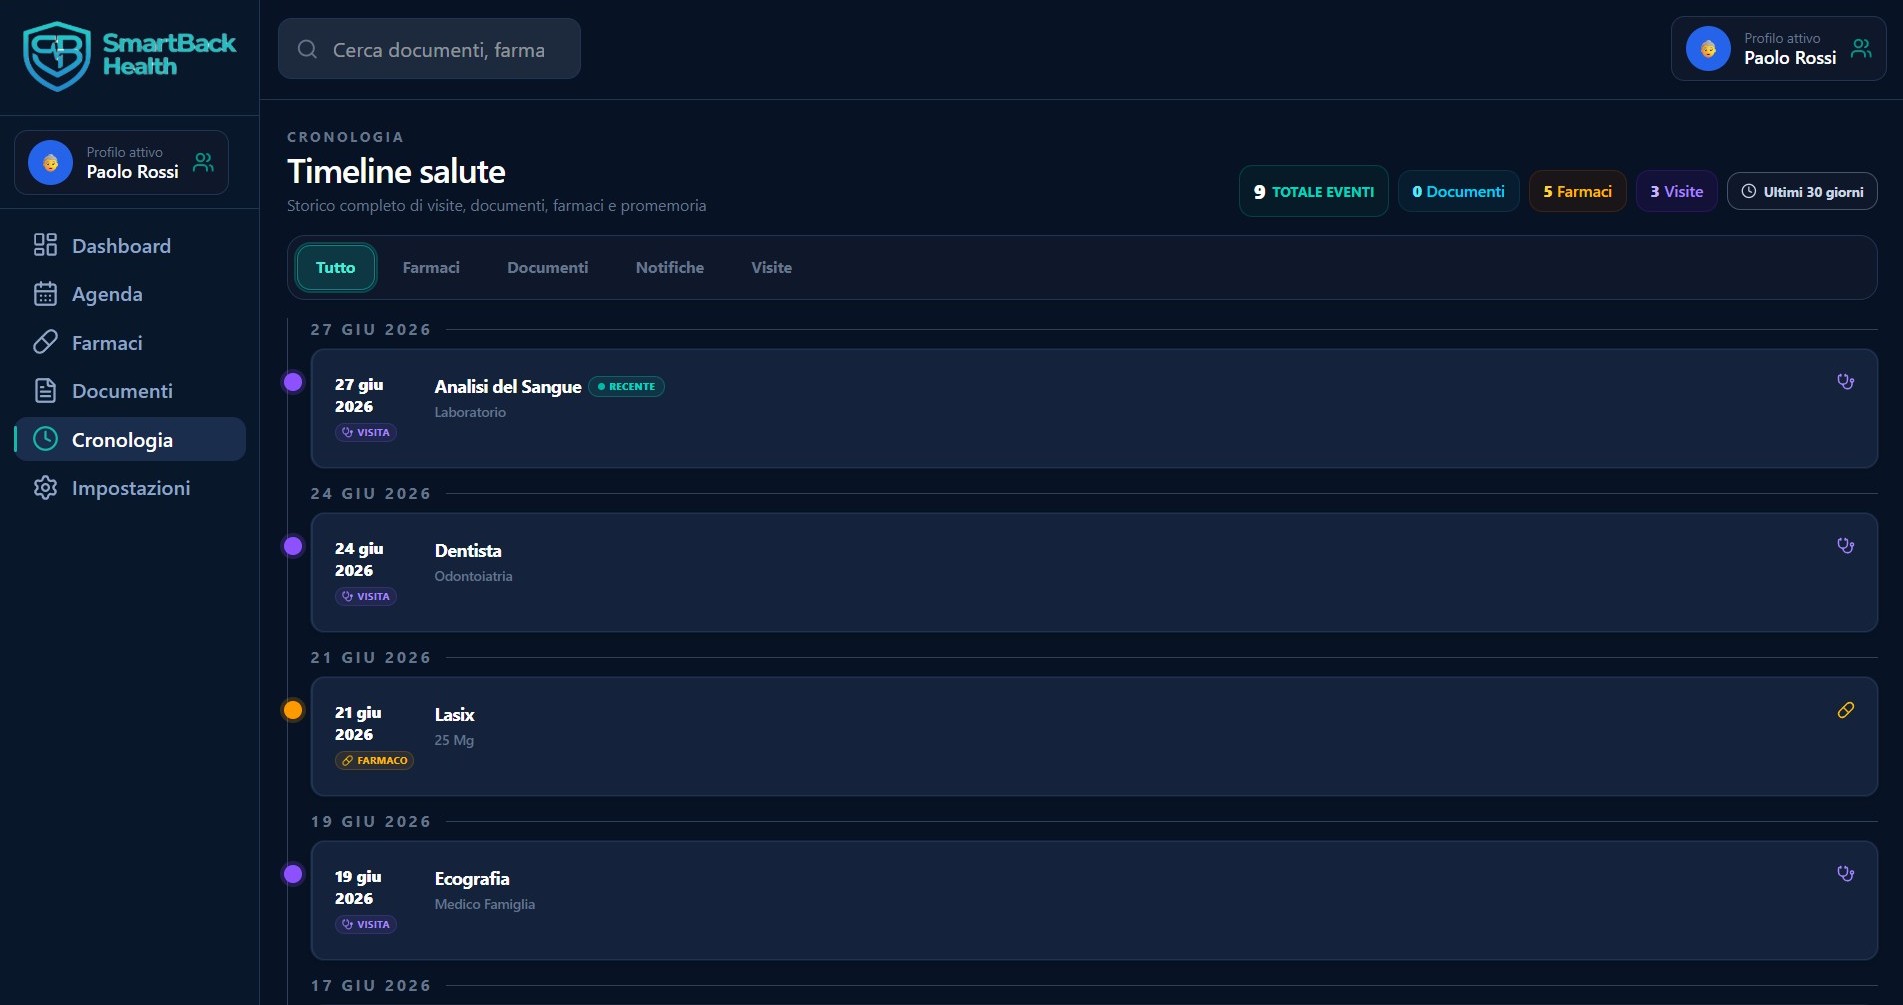The image size is (1903, 1005).
Task: Click the purple timeline dot for 24 giu
Action: coord(293,545)
